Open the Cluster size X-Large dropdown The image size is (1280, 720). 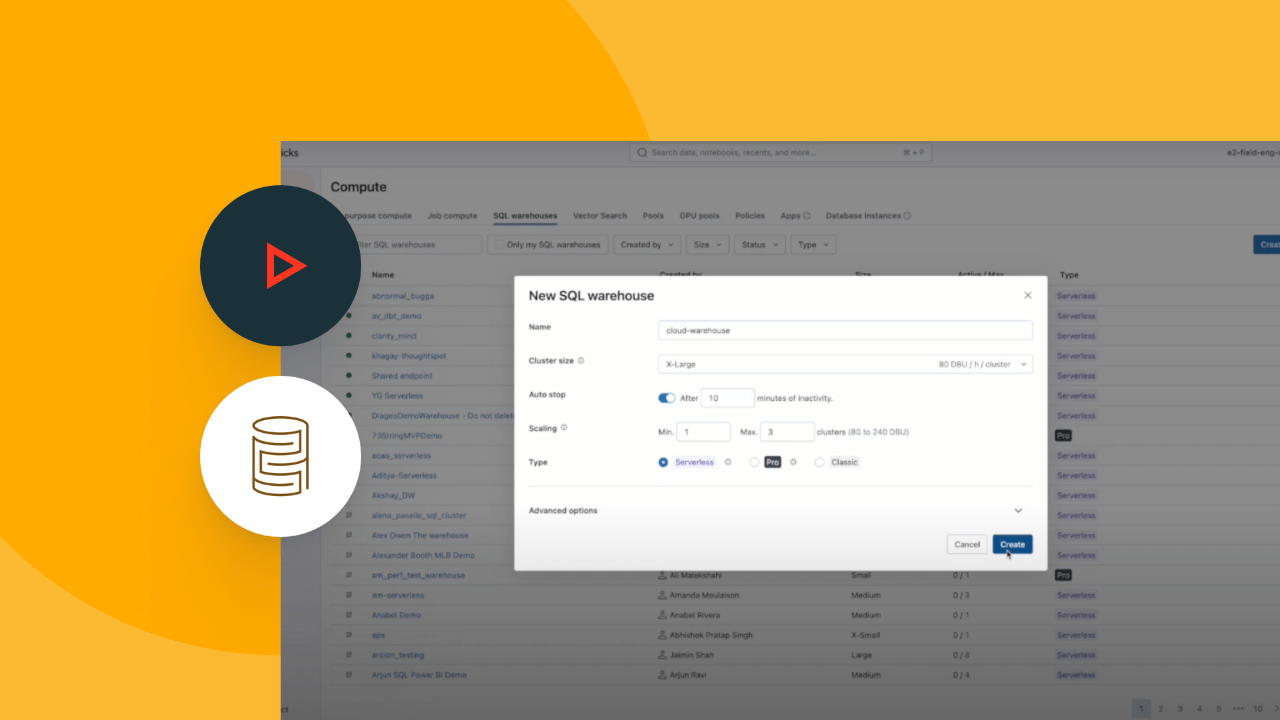pyautogui.click(x=845, y=364)
